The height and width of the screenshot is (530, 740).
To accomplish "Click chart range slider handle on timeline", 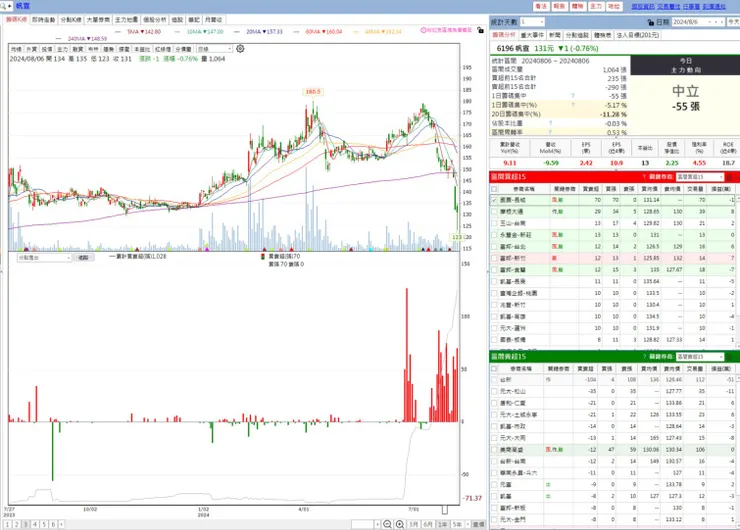I will [445, 510].
